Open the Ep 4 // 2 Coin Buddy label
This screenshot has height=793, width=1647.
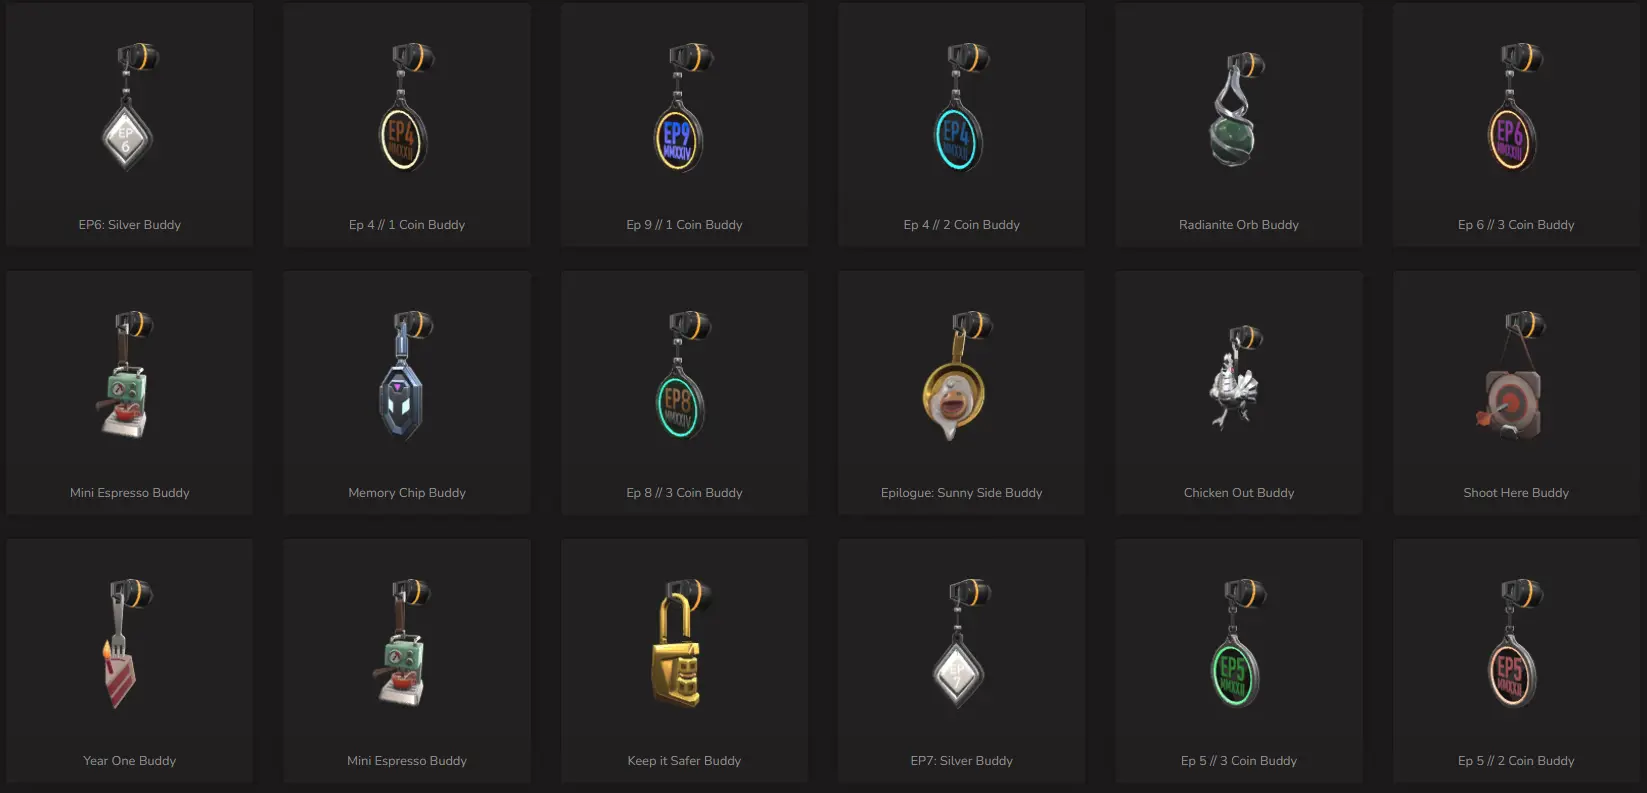[x=961, y=225]
